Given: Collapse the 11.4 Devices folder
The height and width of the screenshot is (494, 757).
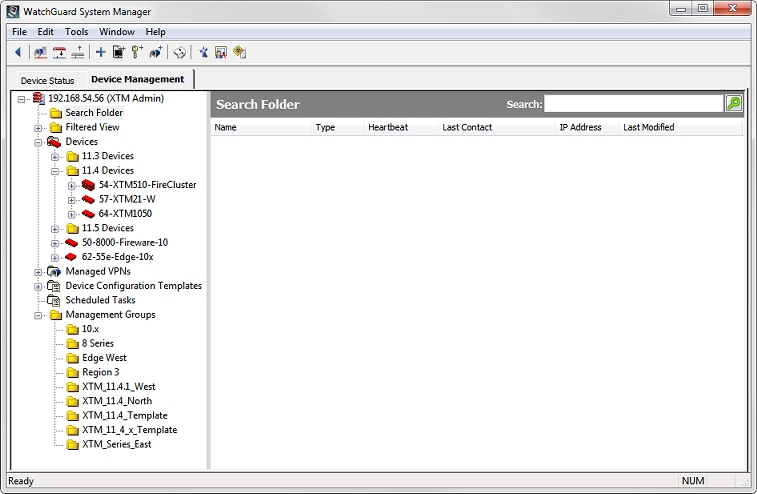Looking at the screenshot, I should [55, 171].
